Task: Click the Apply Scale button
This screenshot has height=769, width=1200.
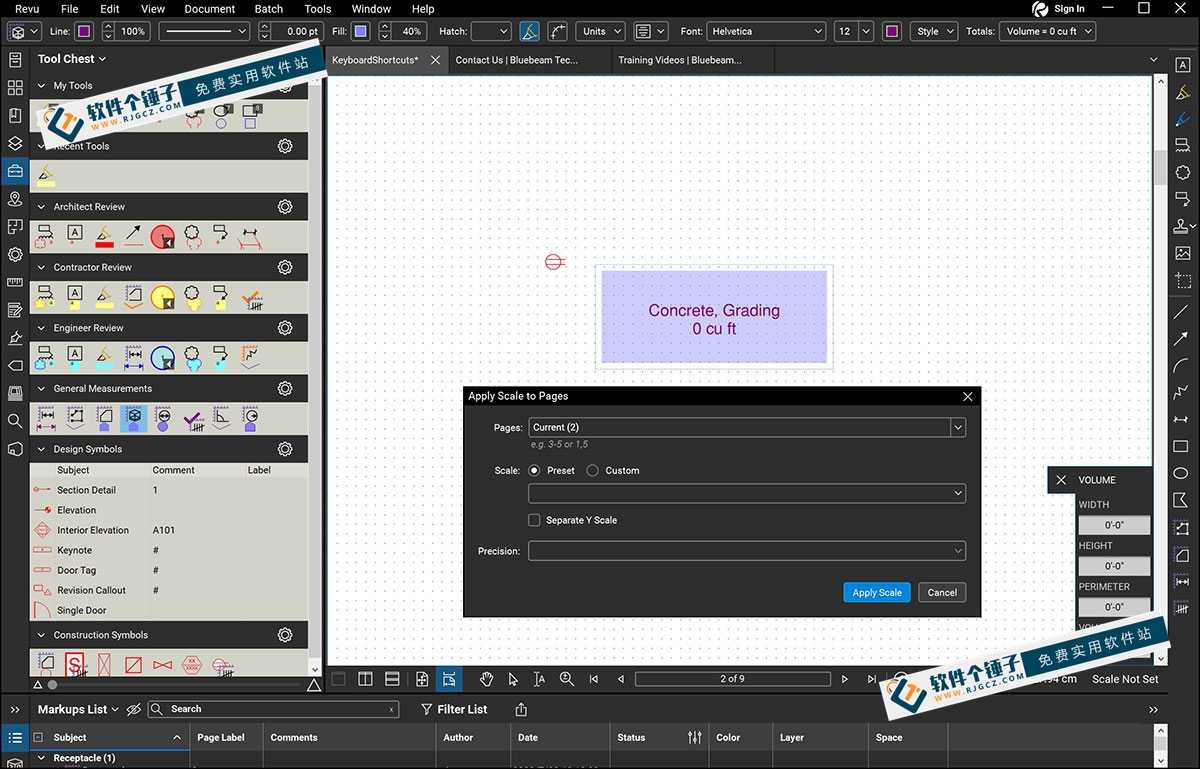Action: coord(877,592)
